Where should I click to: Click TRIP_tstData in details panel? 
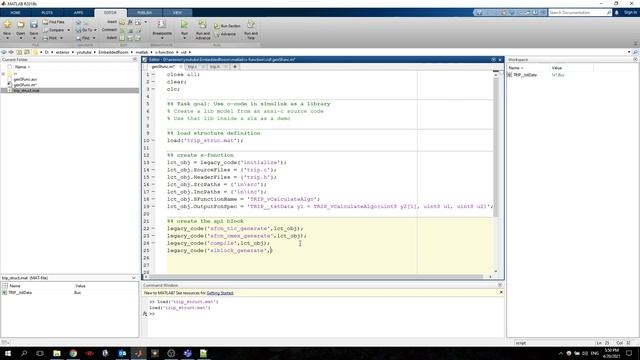tap(20, 293)
